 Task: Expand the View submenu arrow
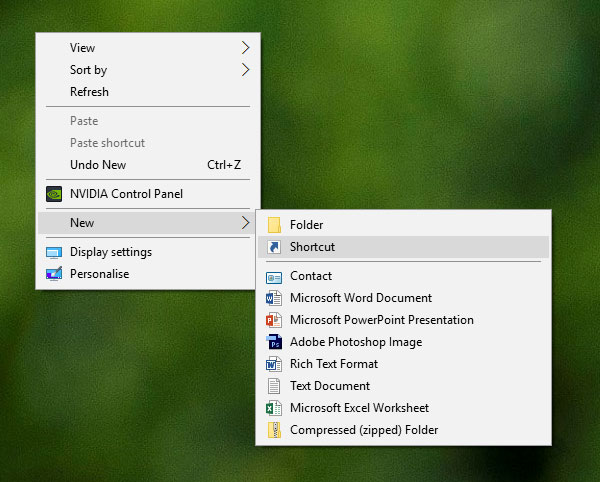point(246,48)
